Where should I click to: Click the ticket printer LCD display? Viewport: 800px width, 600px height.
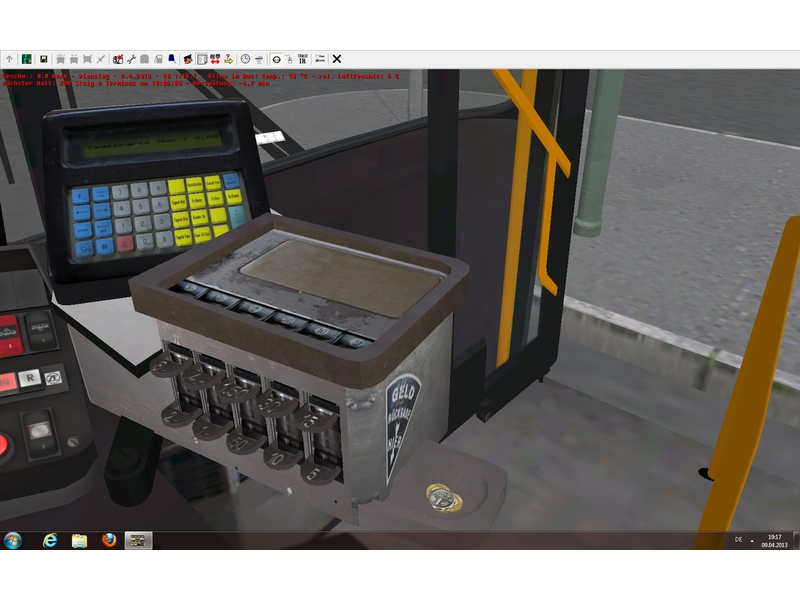152,143
